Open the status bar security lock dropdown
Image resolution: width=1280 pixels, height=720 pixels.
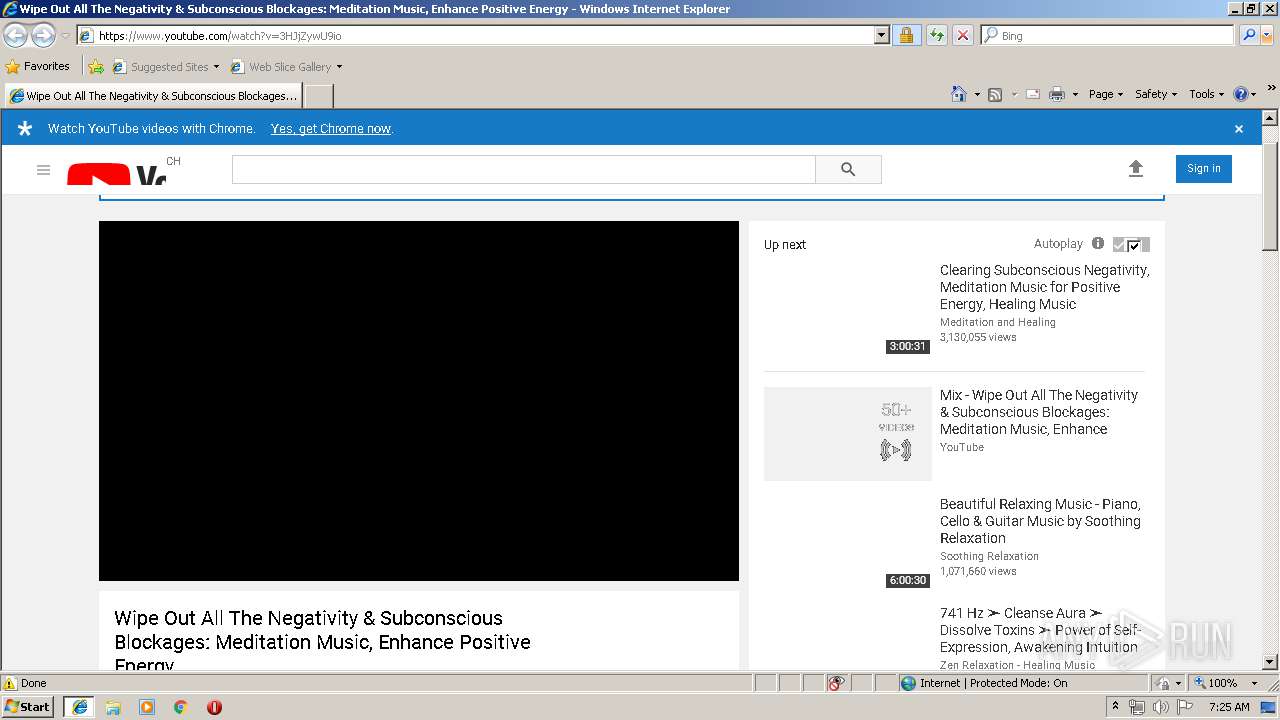tap(1166, 683)
